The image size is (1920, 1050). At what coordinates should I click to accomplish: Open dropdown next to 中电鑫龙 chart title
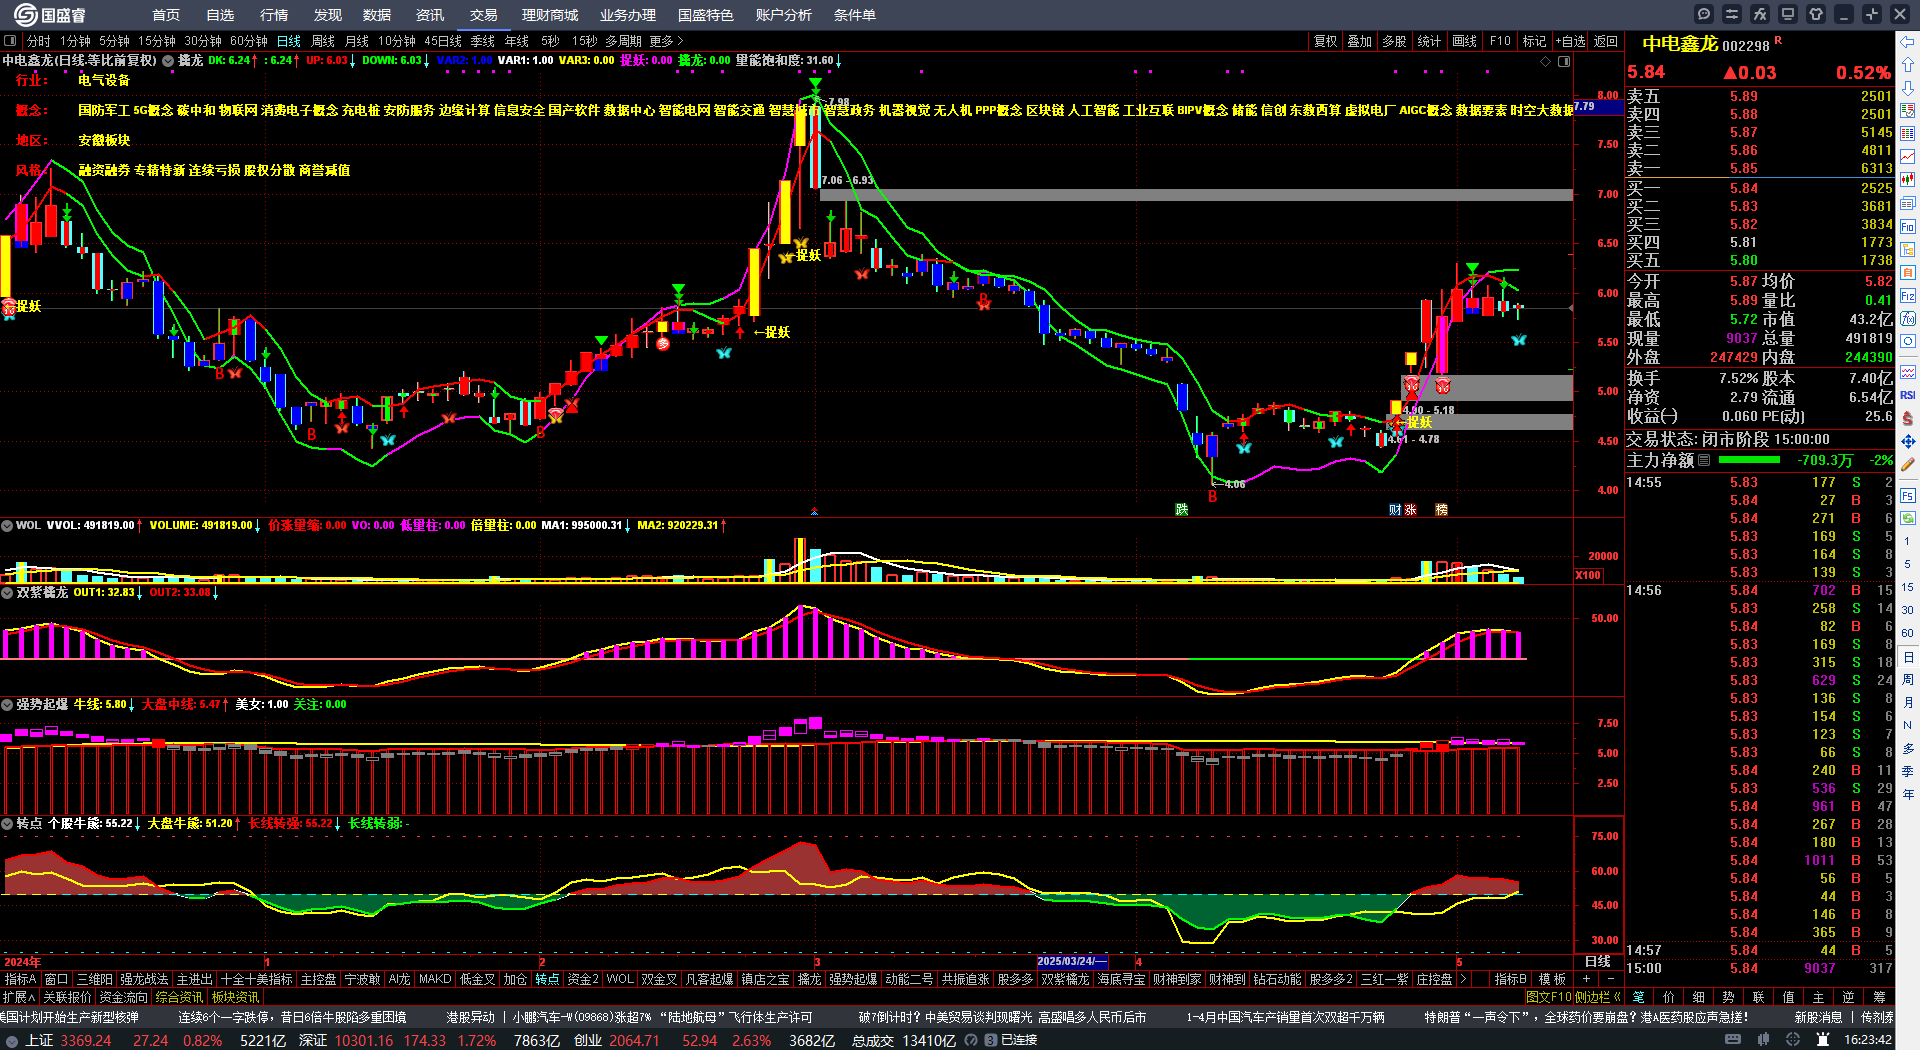(168, 61)
